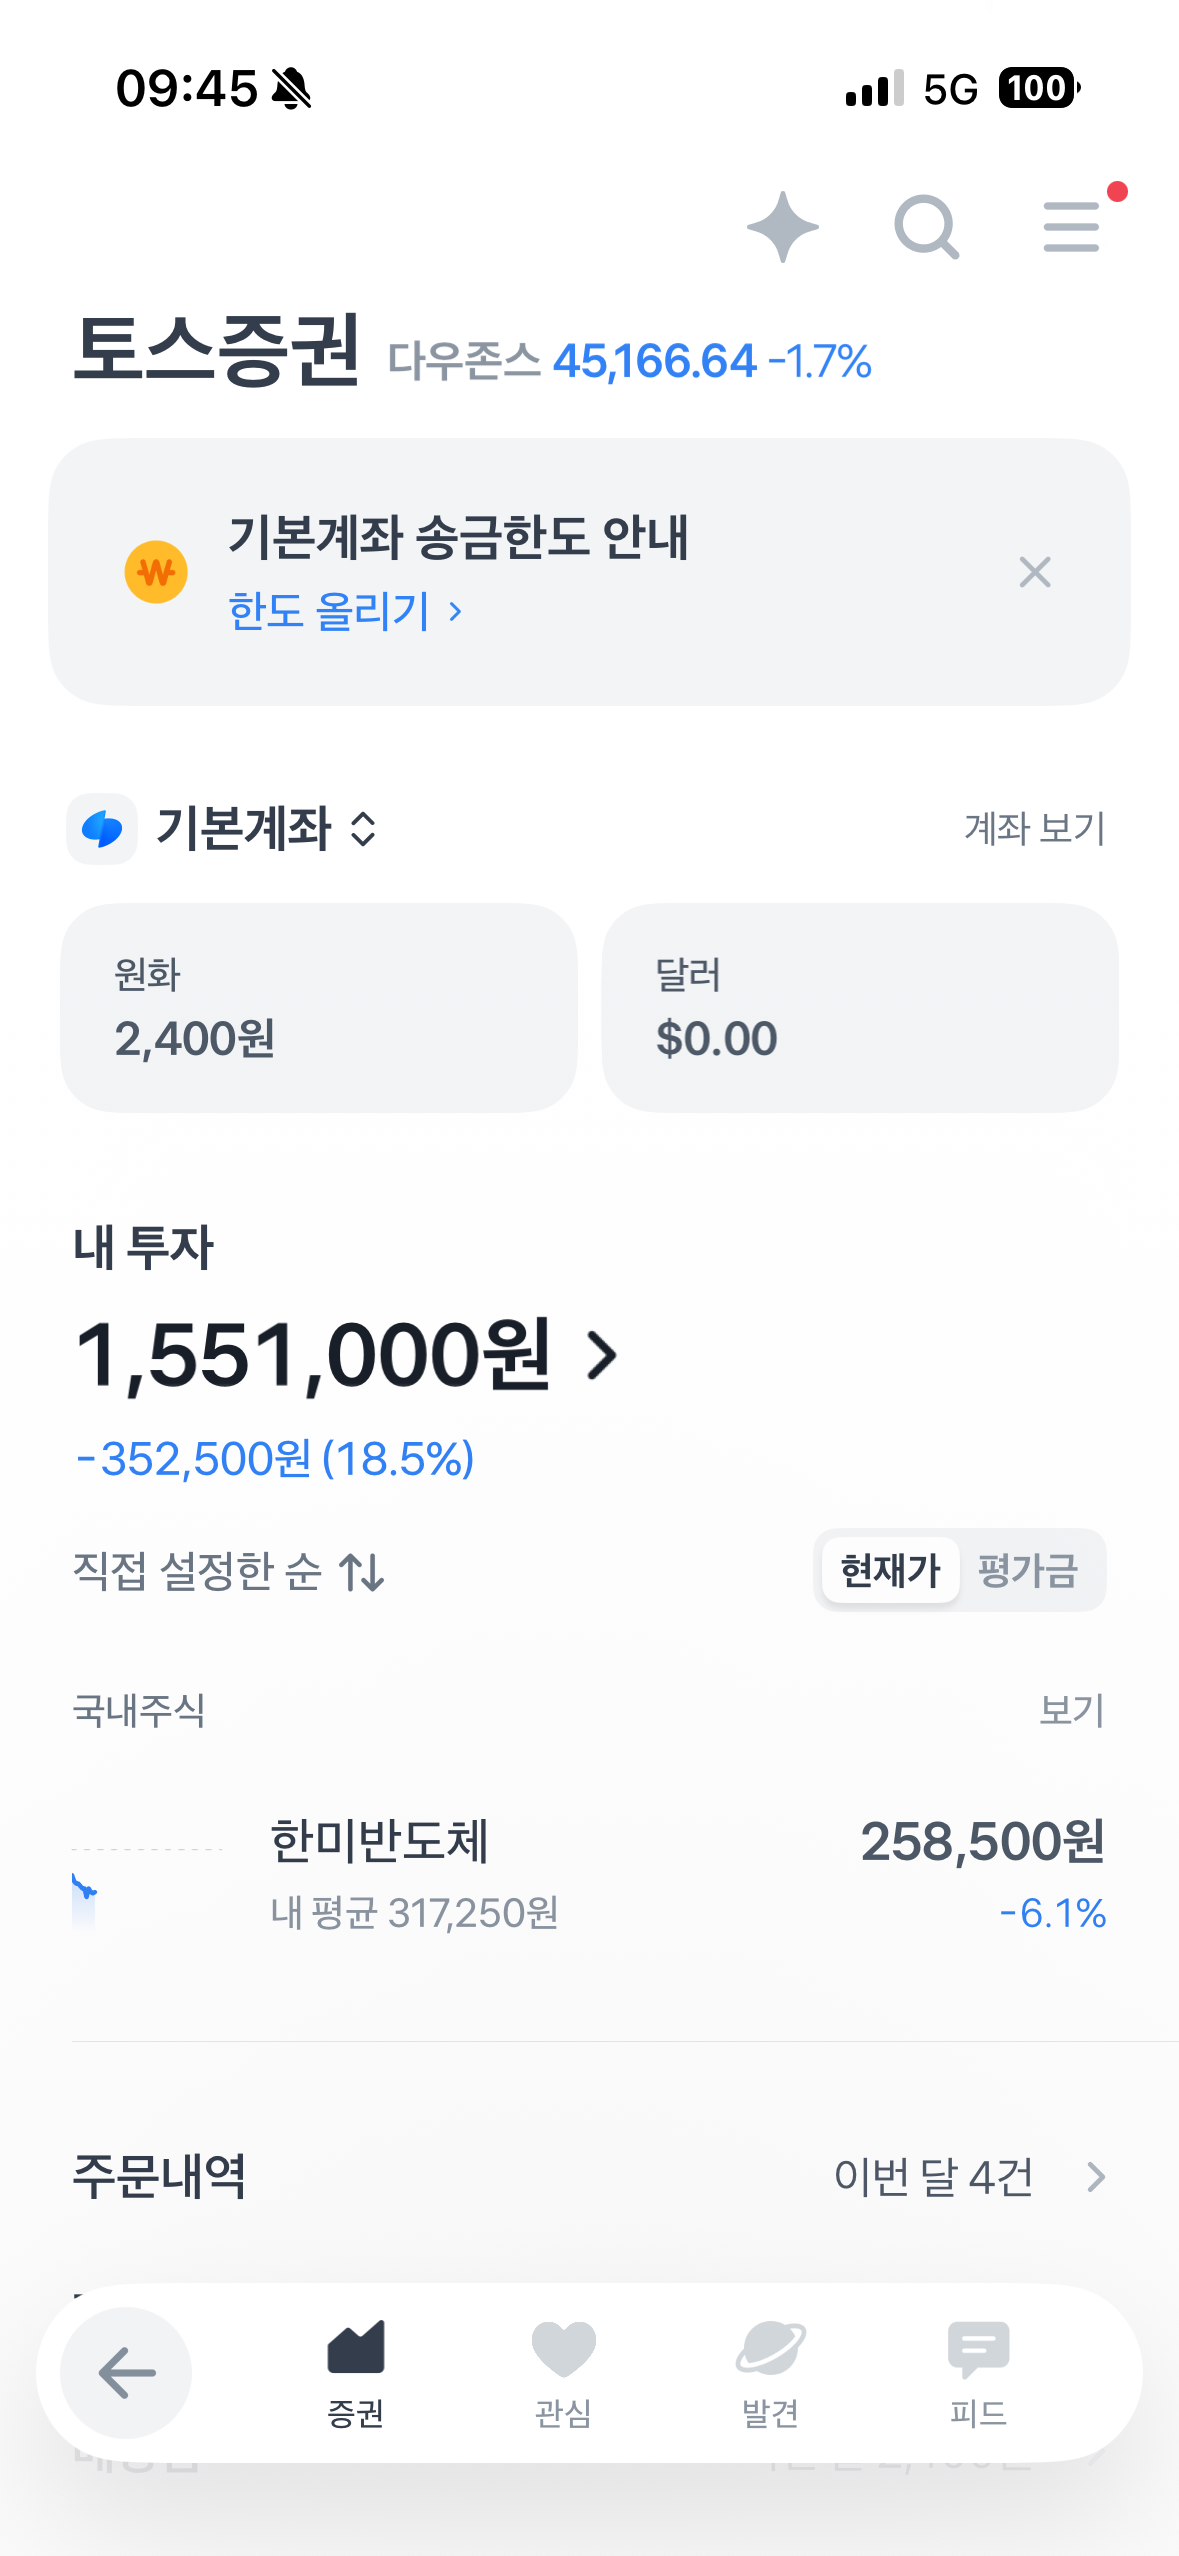The width and height of the screenshot is (1179, 2556).
Task: Tap the back arrow button
Action: click(x=126, y=2372)
